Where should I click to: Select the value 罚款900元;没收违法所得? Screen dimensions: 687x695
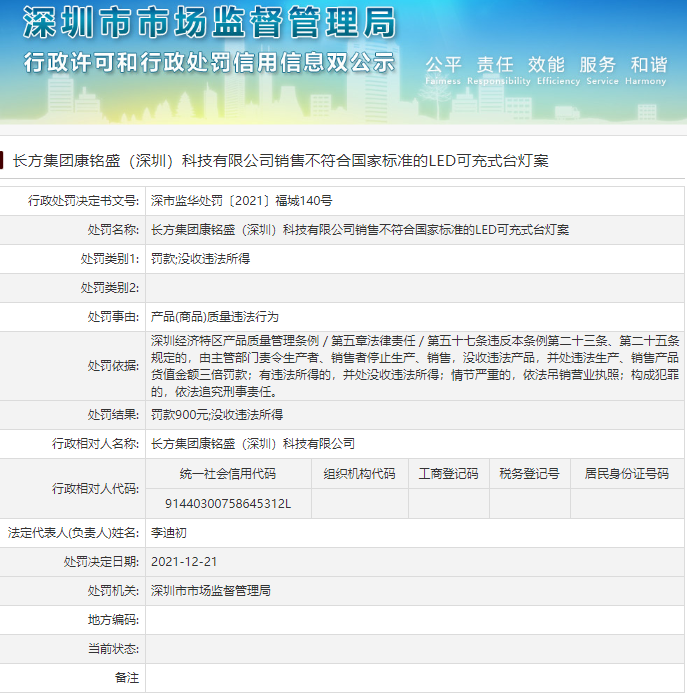point(217,415)
